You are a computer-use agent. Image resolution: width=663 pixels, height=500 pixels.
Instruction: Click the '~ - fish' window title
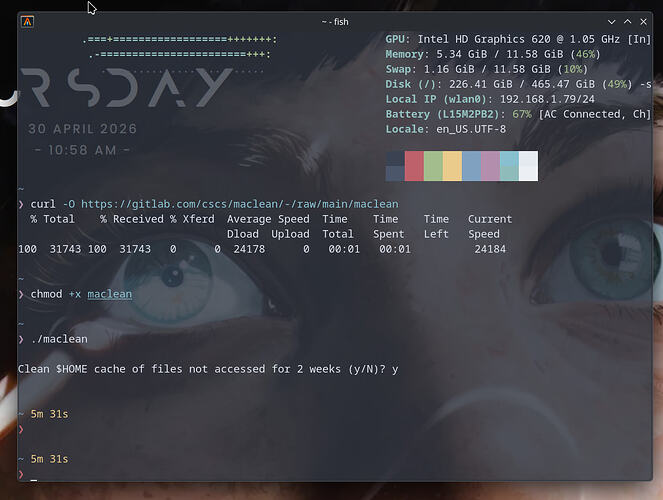coord(335,22)
